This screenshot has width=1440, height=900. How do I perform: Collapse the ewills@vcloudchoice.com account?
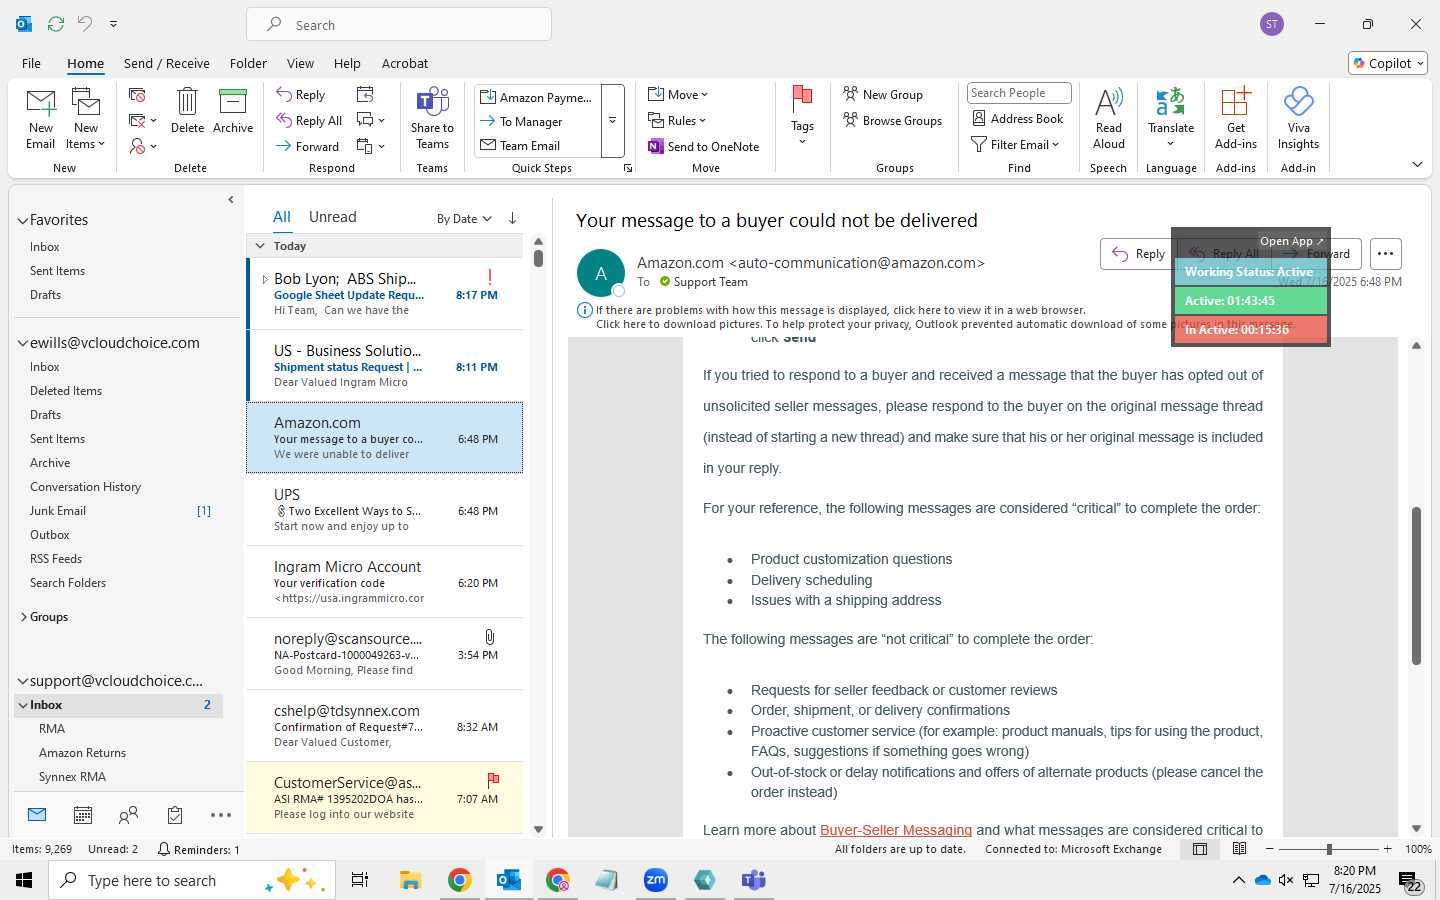(x=22, y=343)
